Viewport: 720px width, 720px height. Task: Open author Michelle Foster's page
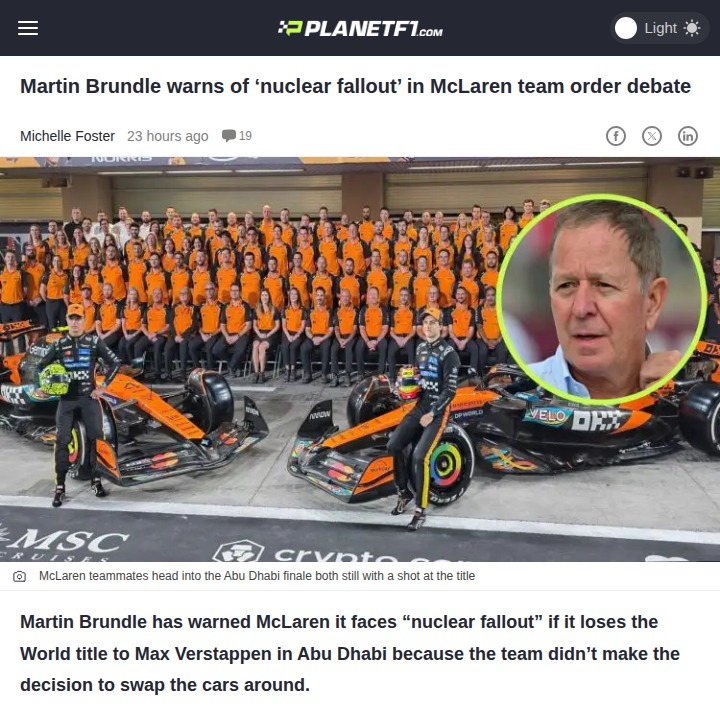(67, 136)
